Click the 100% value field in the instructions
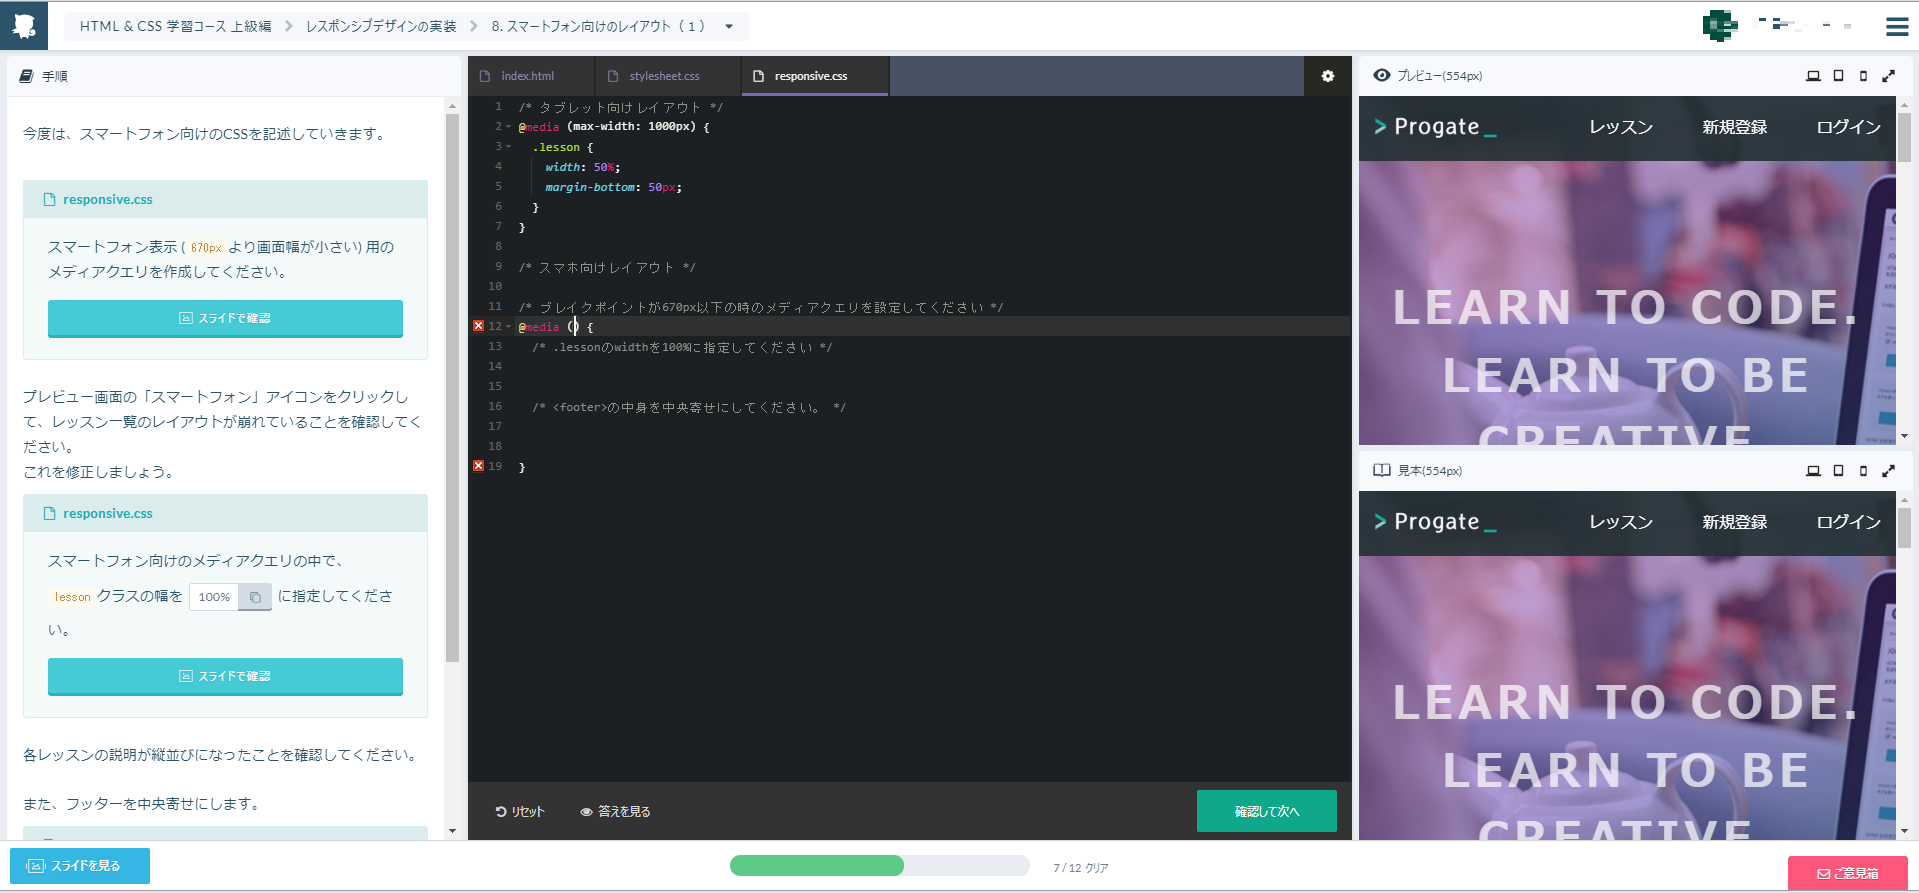 [x=214, y=597]
